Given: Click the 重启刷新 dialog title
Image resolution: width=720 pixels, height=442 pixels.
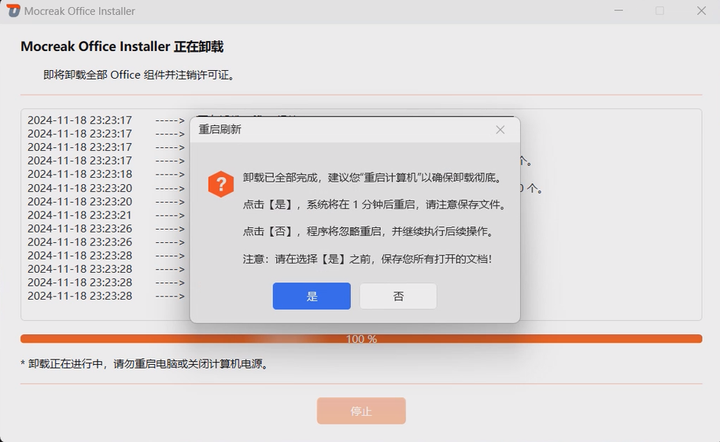Looking at the screenshot, I should pyautogui.click(x=220, y=129).
